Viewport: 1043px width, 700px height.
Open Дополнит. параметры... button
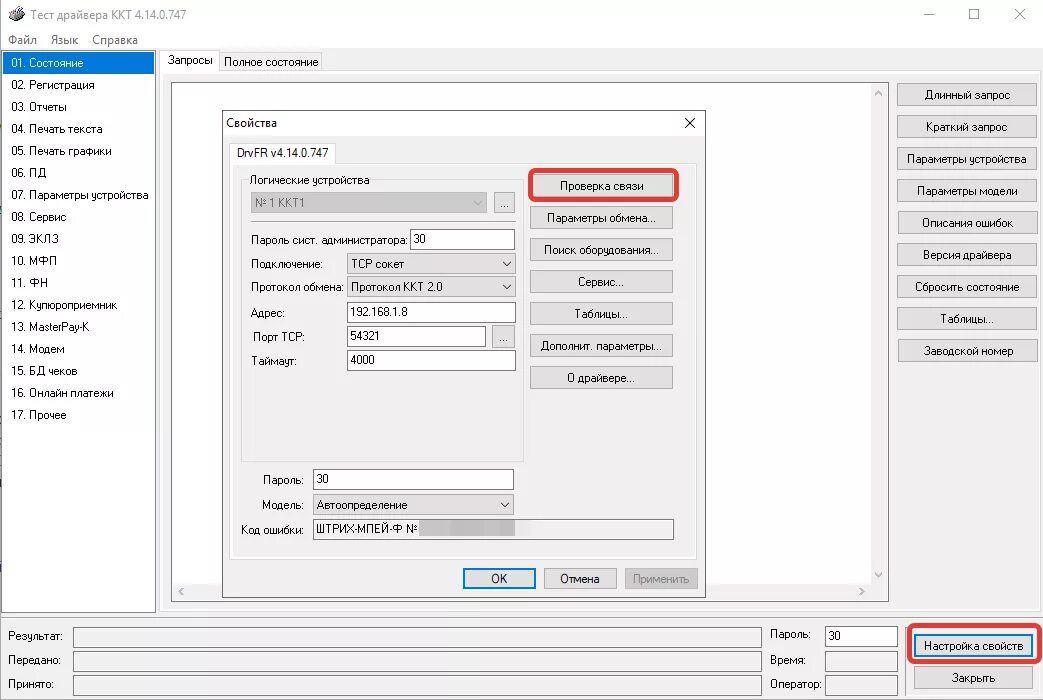[601, 345]
